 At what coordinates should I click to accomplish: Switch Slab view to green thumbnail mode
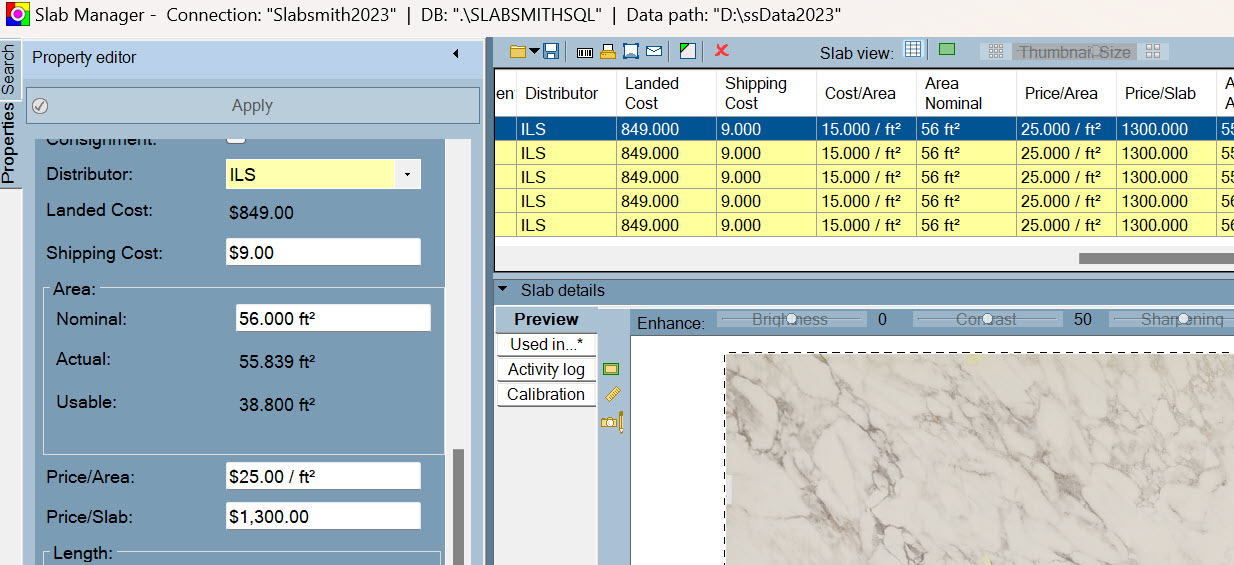pos(947,50)
